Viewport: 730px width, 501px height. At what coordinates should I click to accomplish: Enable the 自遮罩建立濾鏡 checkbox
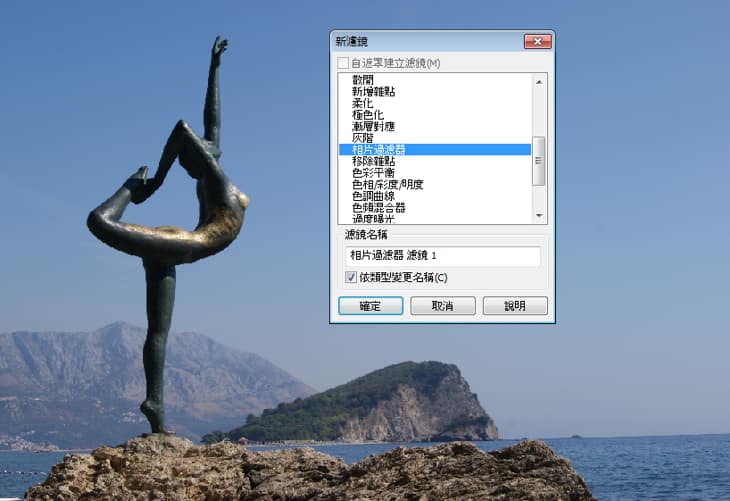point(344,63)
